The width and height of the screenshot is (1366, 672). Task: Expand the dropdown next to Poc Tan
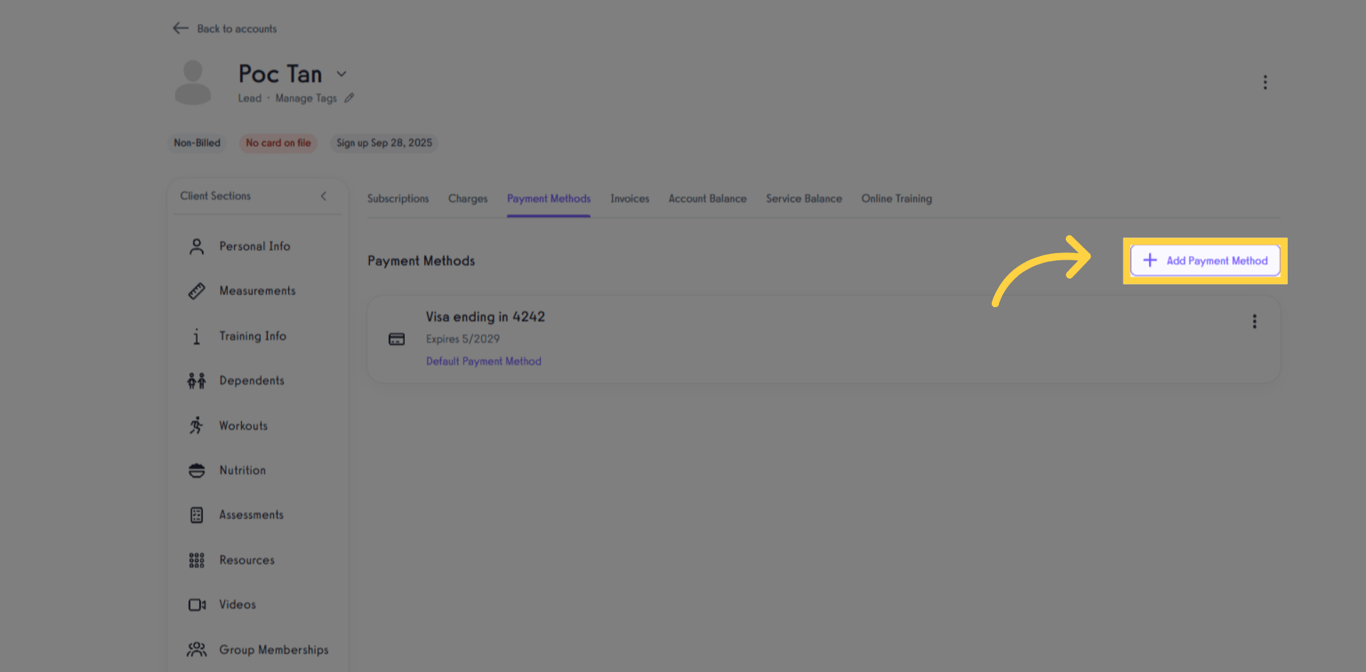[x=341, y=74]
